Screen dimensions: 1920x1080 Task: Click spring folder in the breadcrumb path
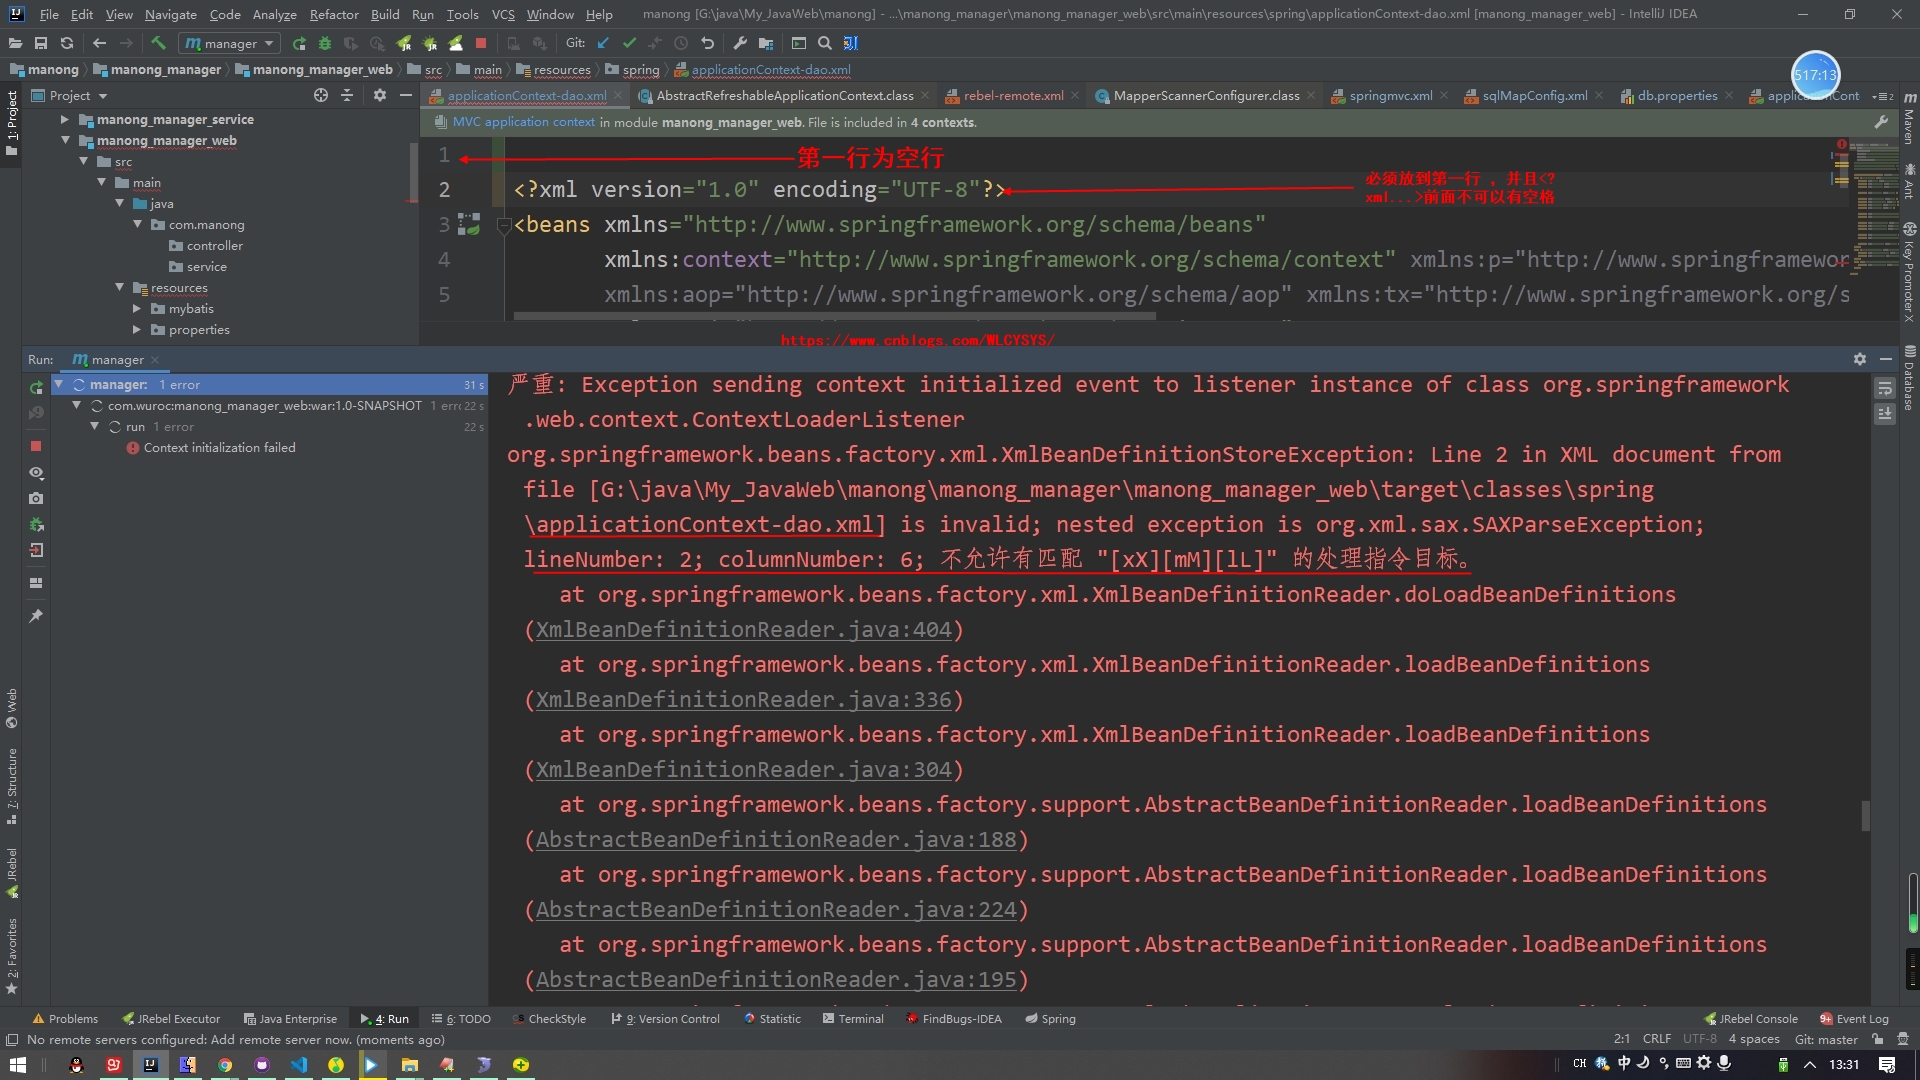[632, 69]
